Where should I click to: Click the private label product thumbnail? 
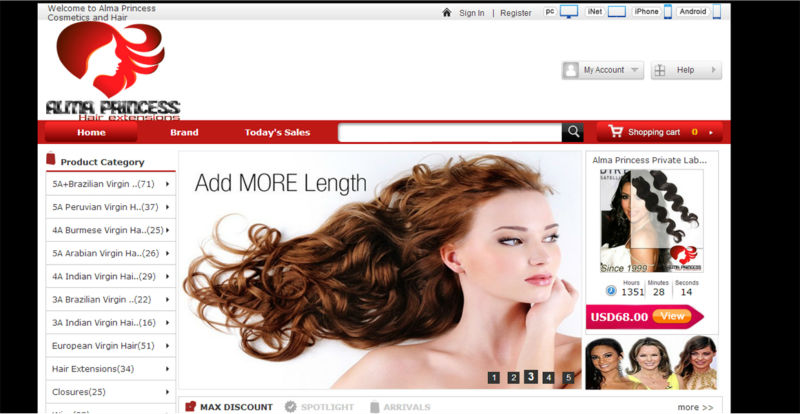pos(652,221)
